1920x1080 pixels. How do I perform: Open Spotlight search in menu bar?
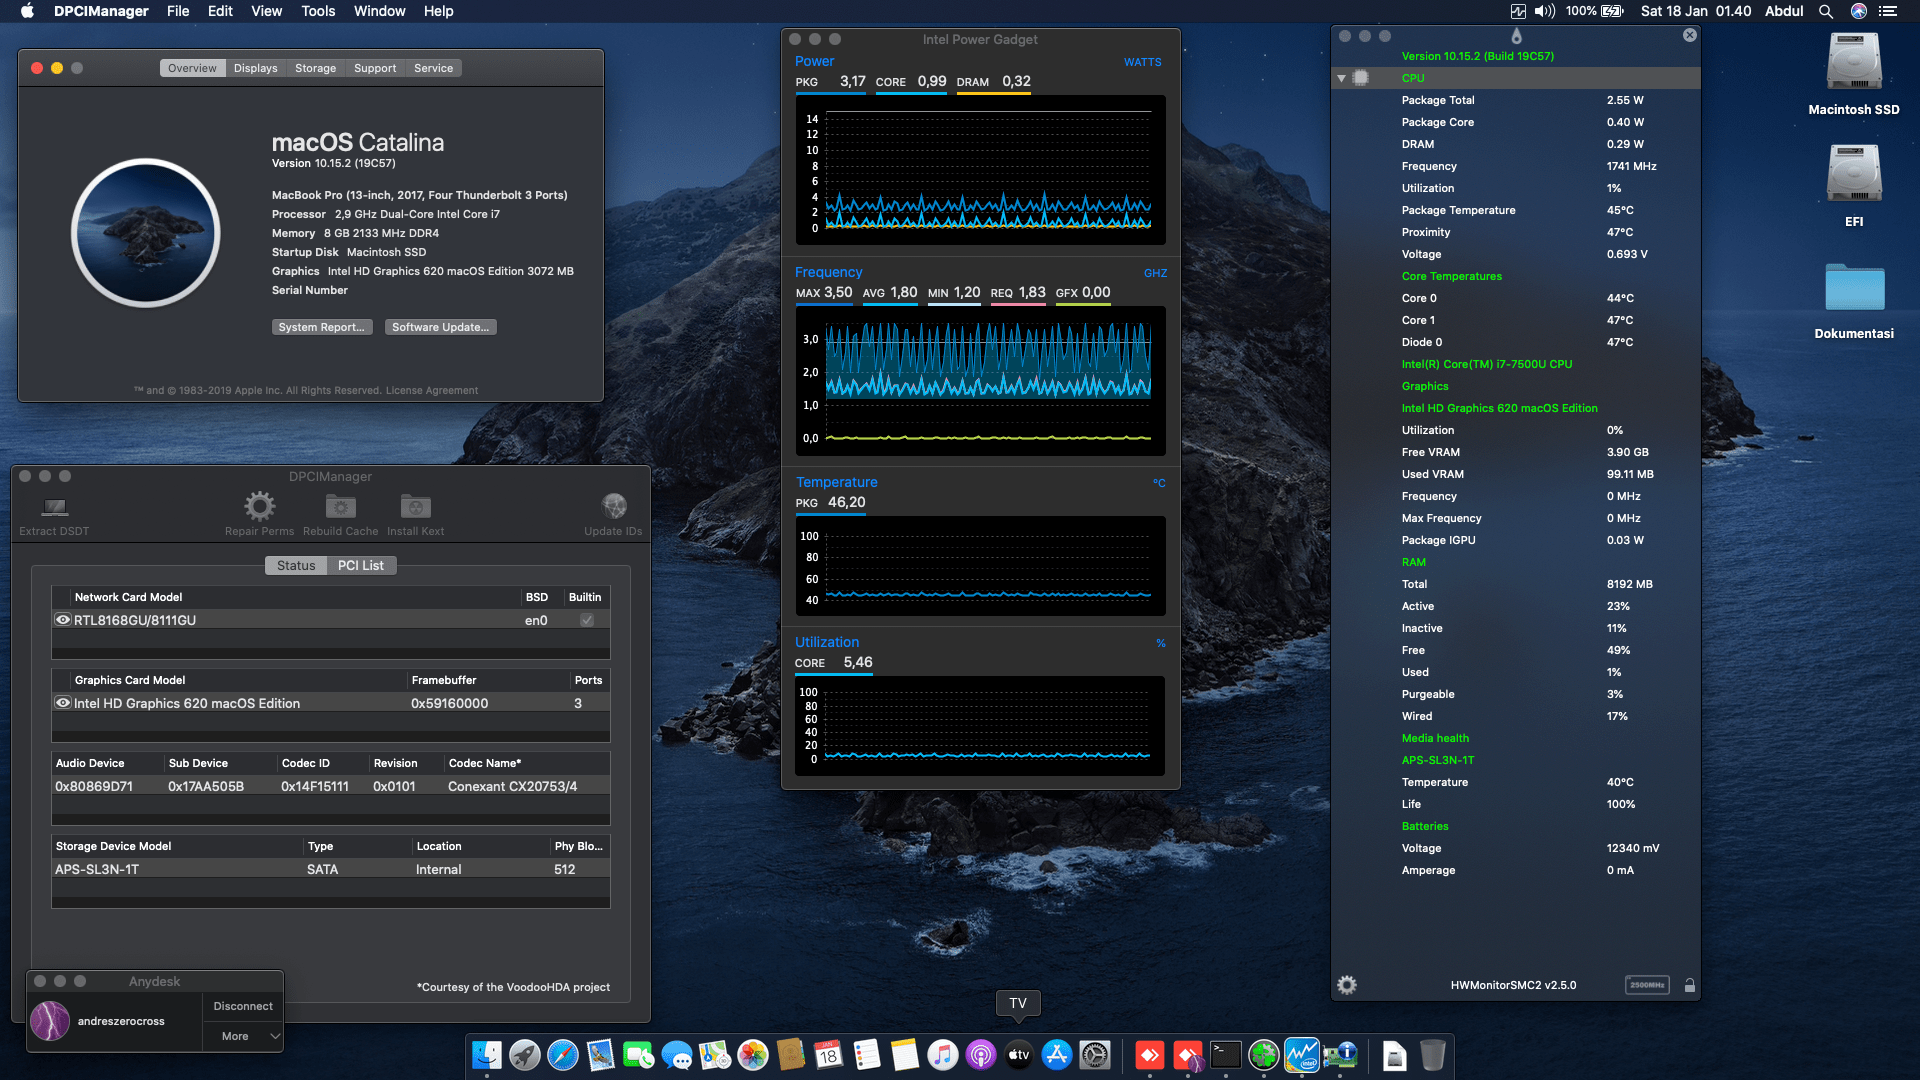point(1826,11)
